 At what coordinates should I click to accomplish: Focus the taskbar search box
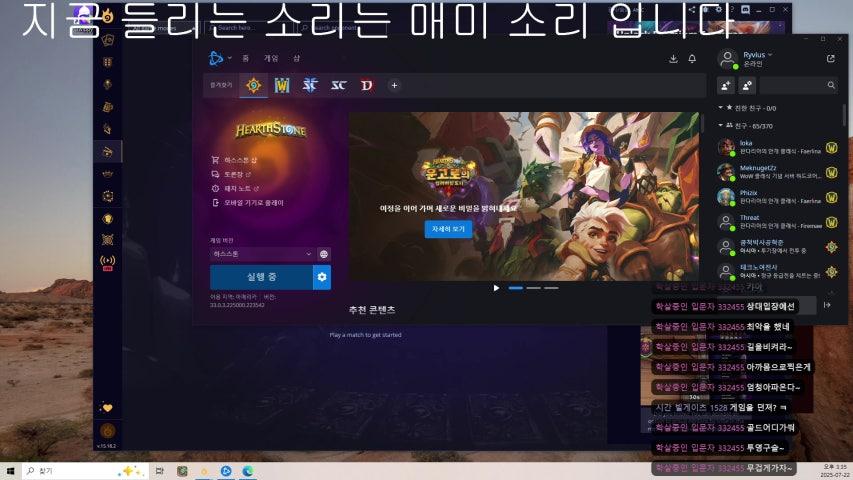point(85,471)
